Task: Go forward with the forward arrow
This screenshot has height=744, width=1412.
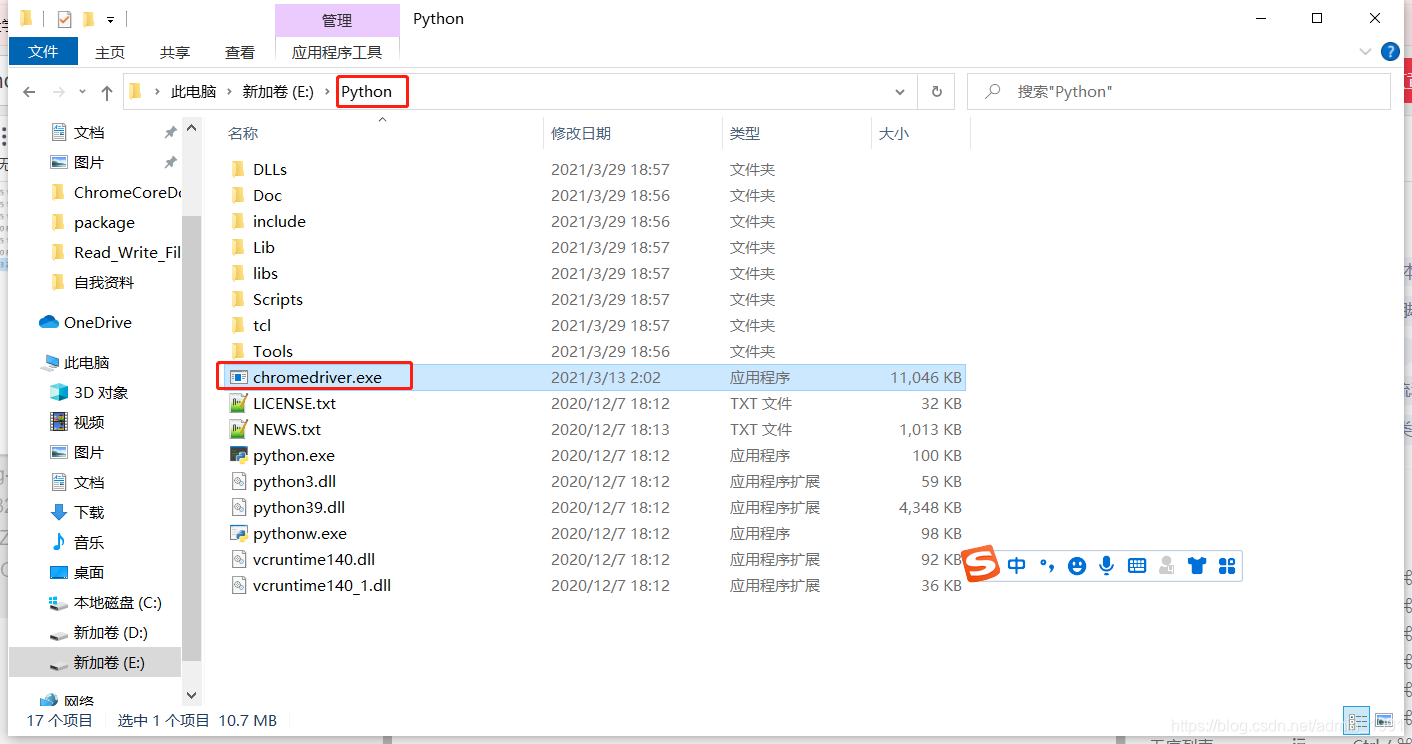Action: point(59,92)
